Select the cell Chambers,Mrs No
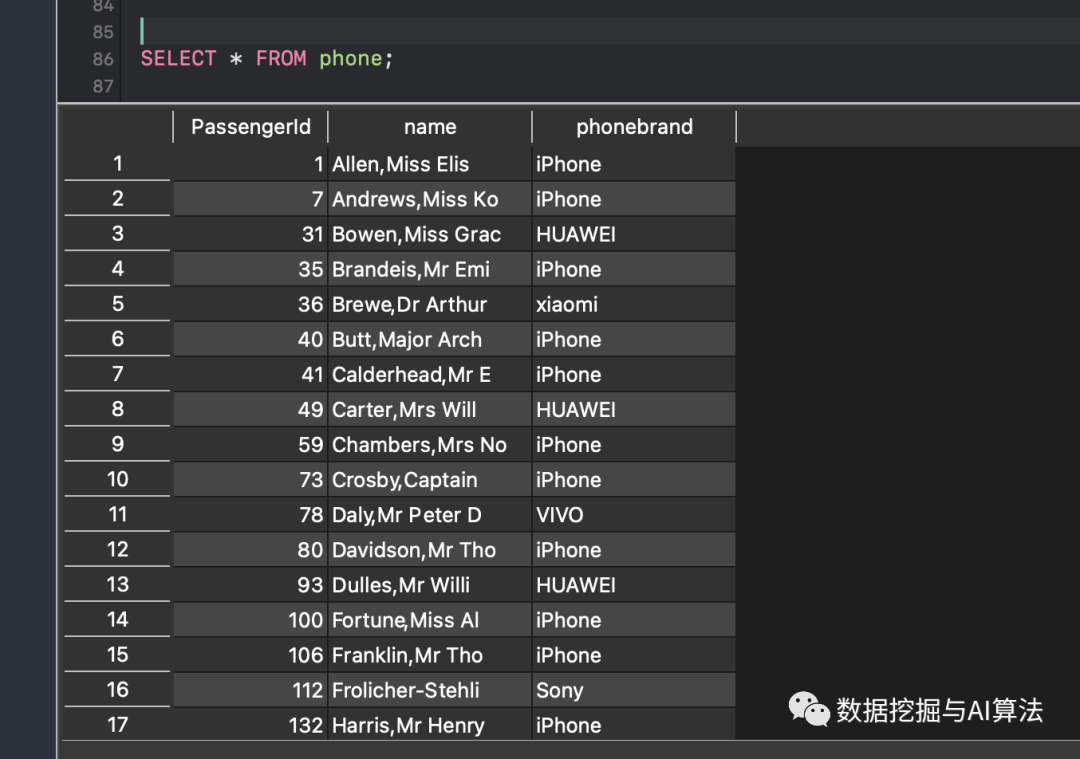Screen dimensions: 1080x759 pos(430,445)
